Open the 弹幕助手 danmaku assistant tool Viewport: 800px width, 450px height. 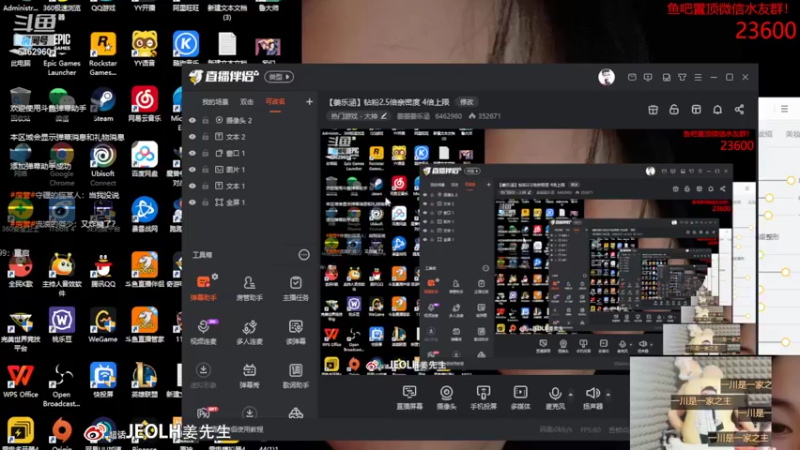coord(203,288)
